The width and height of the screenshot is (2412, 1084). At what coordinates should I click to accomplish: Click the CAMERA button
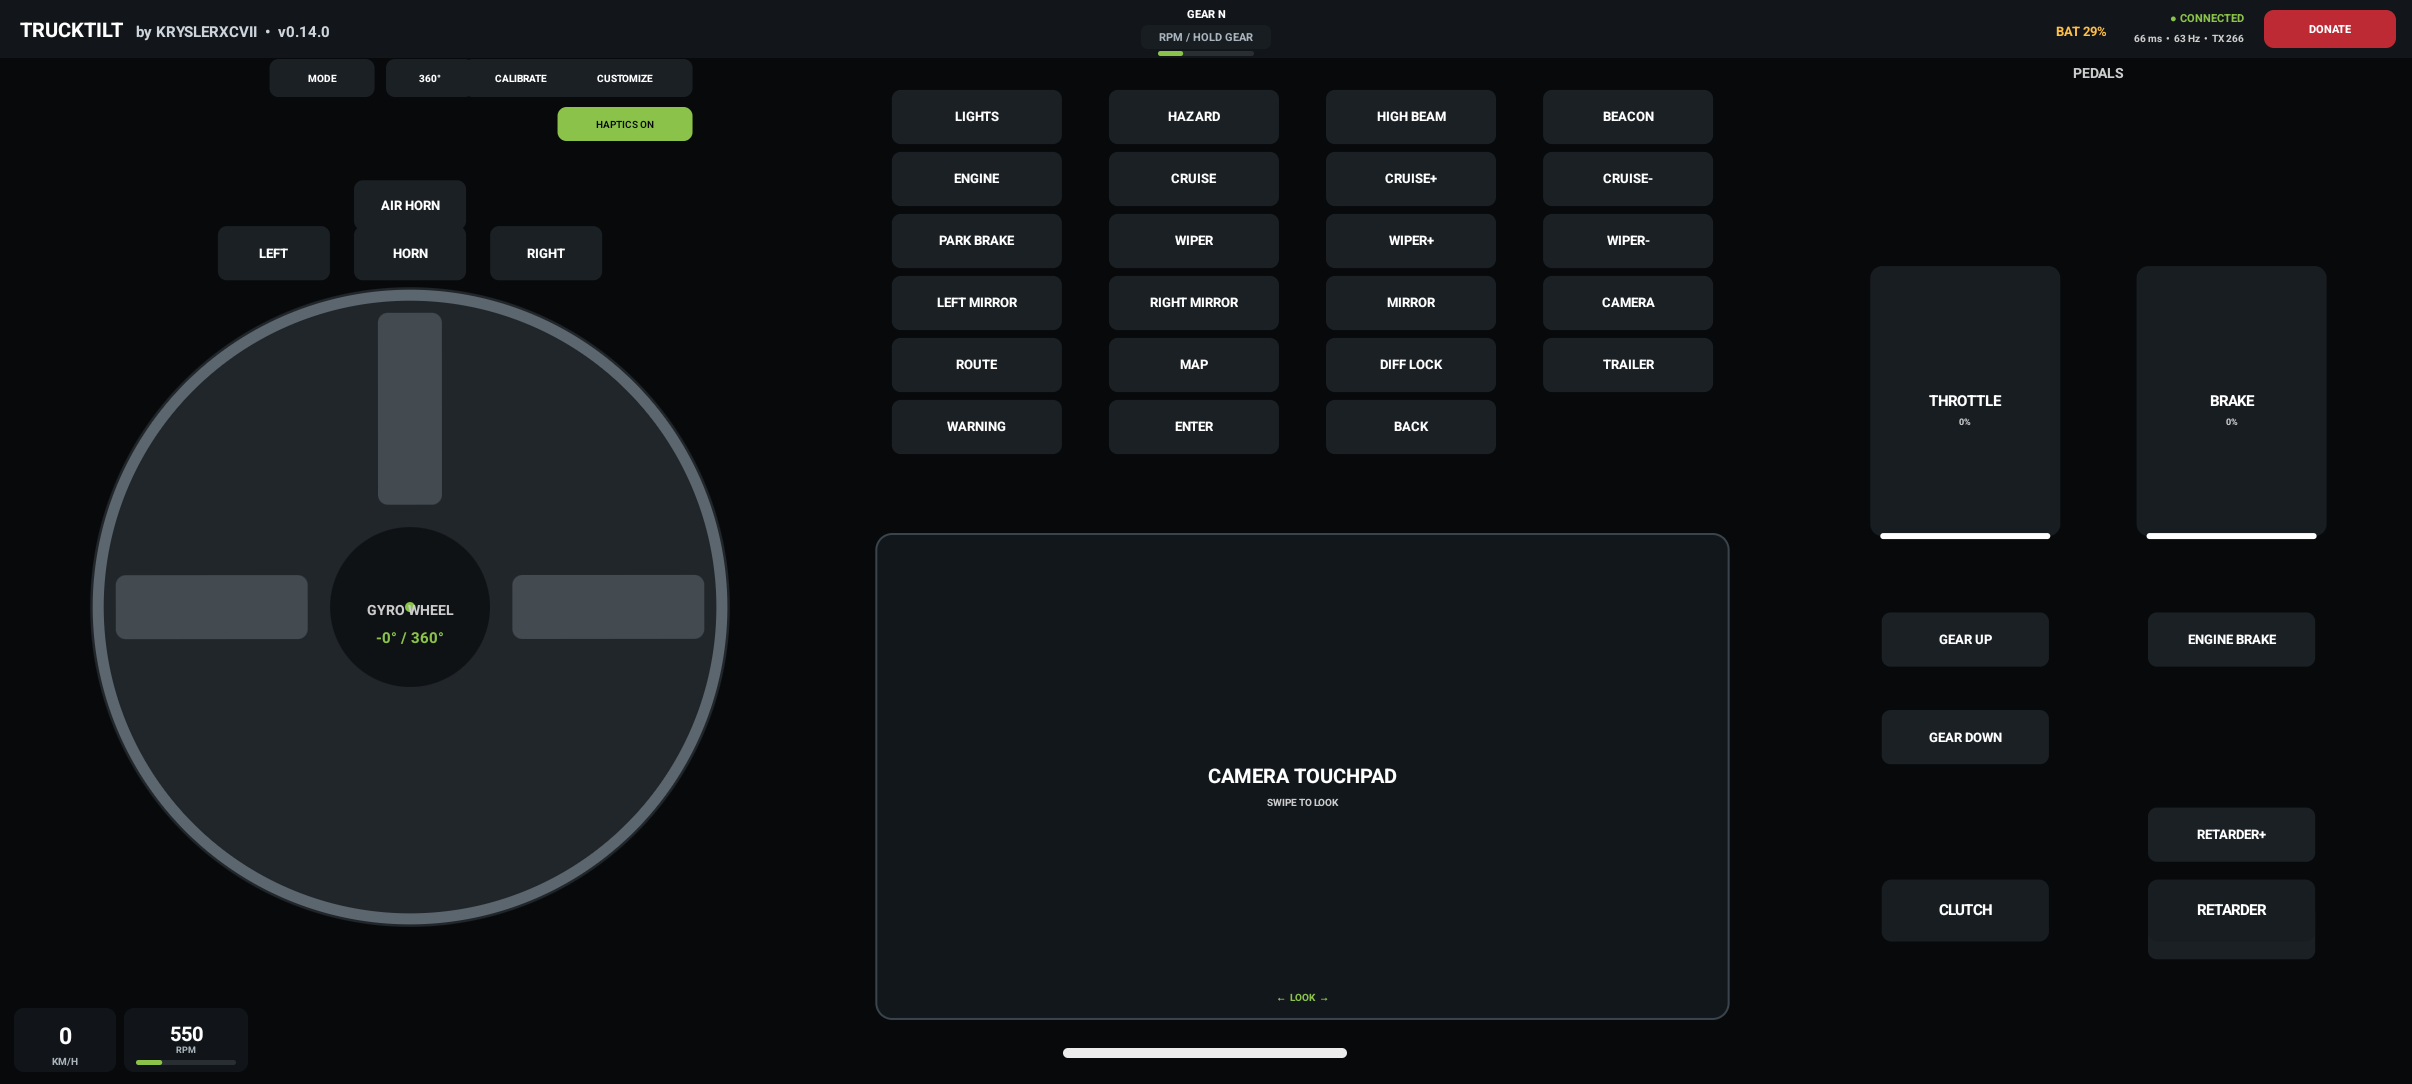[x=1627, y=302]
